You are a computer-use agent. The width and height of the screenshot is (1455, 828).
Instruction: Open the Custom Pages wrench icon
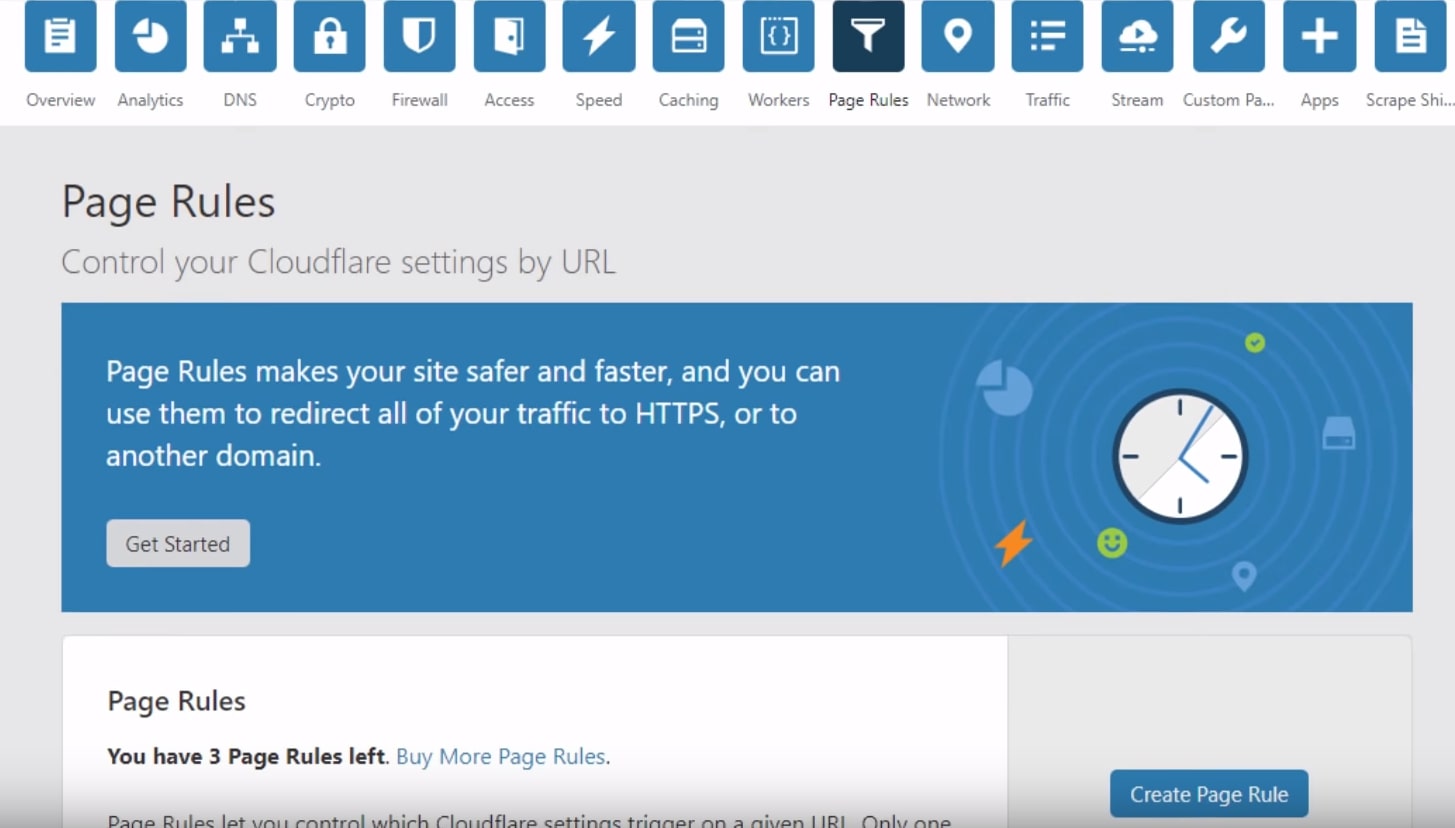(1228, 36)
